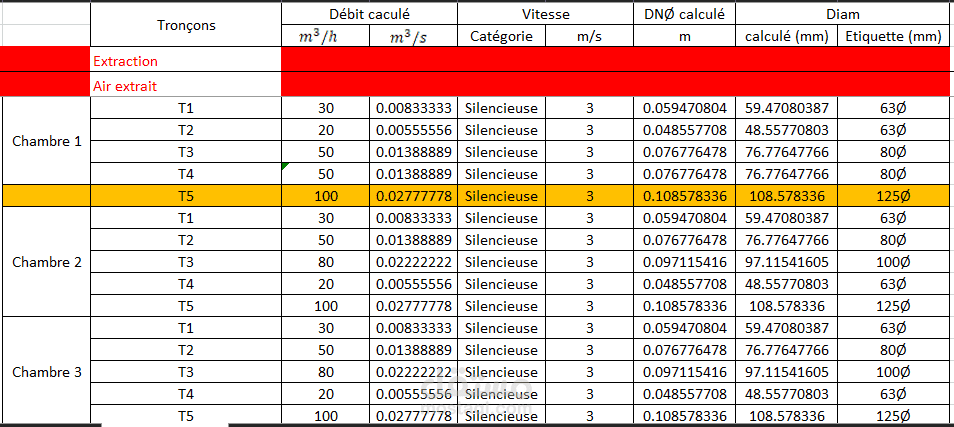The image size is (954, 427).
Task: Click the red Extraction cell
Action: (x=186, y=61)
